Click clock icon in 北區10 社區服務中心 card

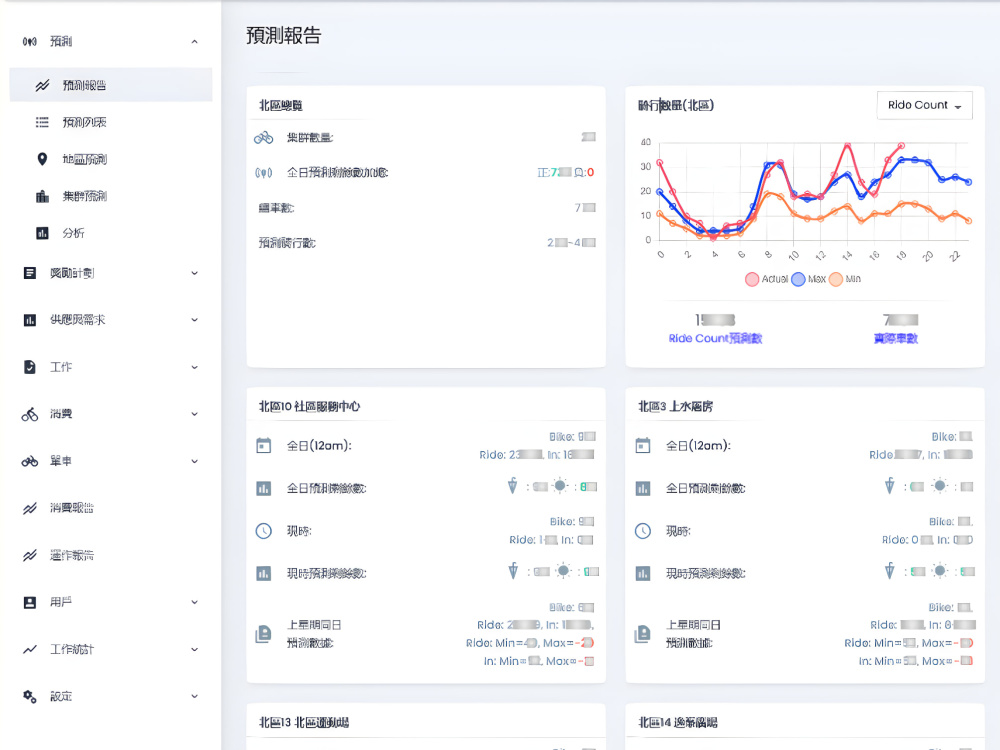point(263,531)
